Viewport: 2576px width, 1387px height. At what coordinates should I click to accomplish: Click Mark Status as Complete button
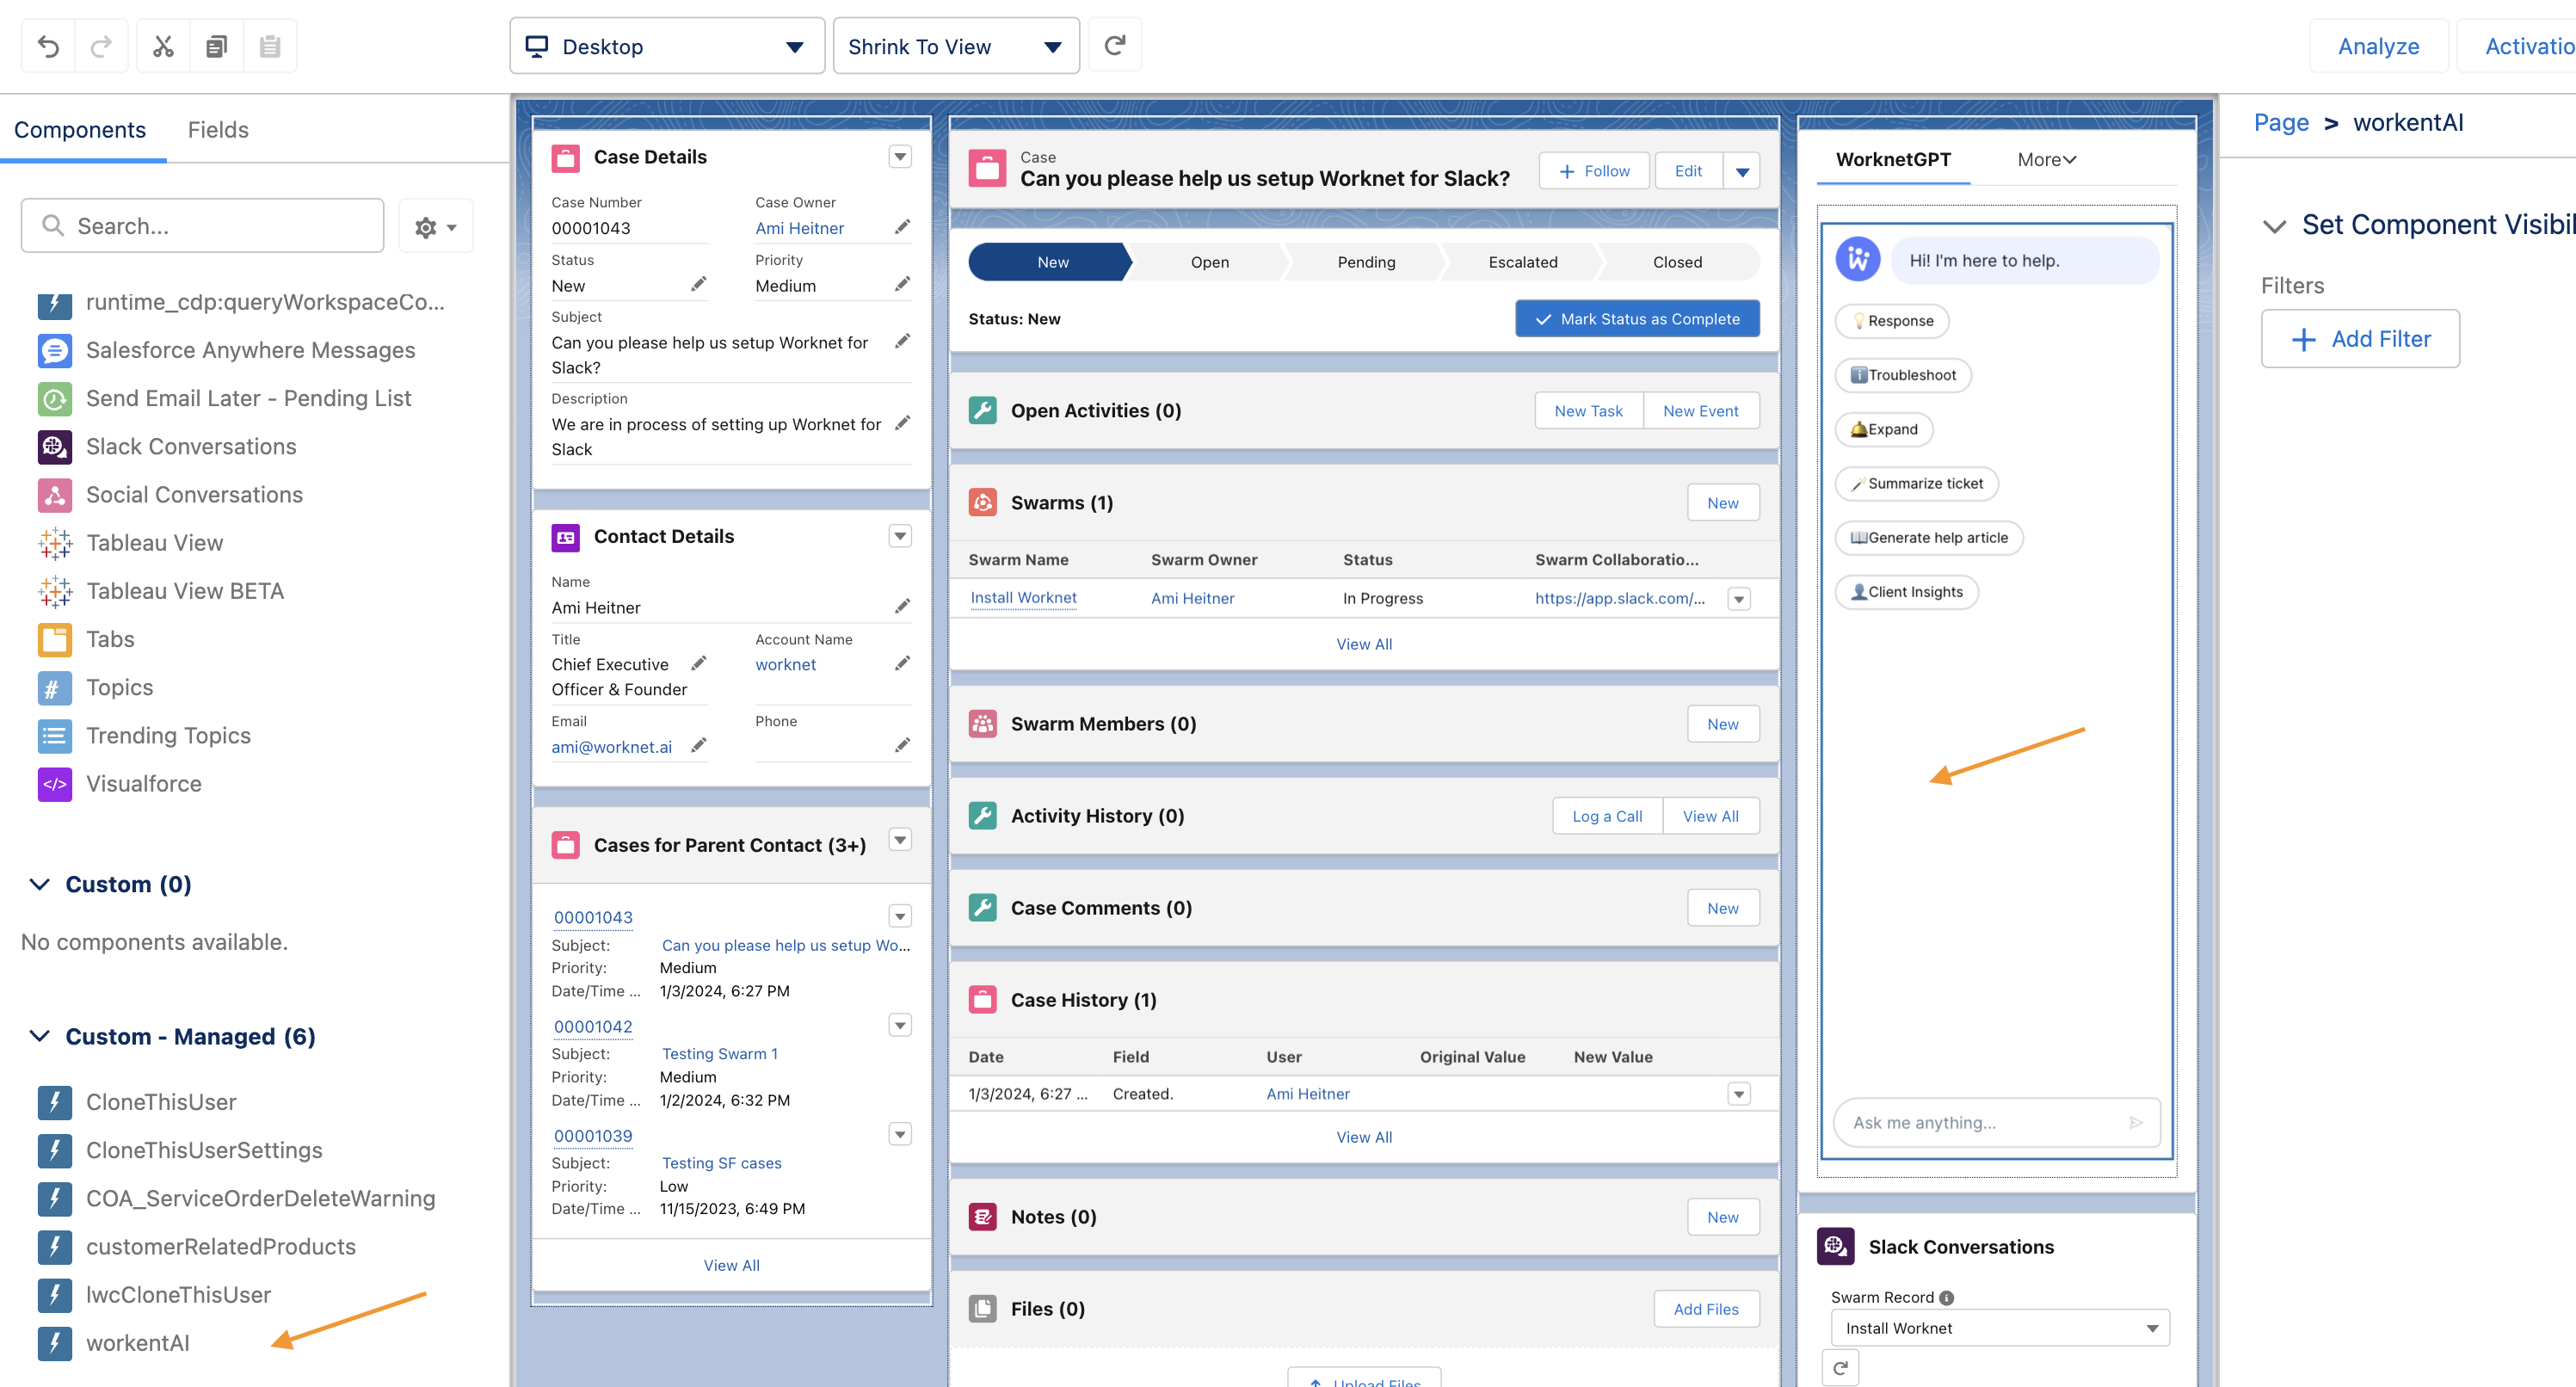click(x=1637, y=319)
